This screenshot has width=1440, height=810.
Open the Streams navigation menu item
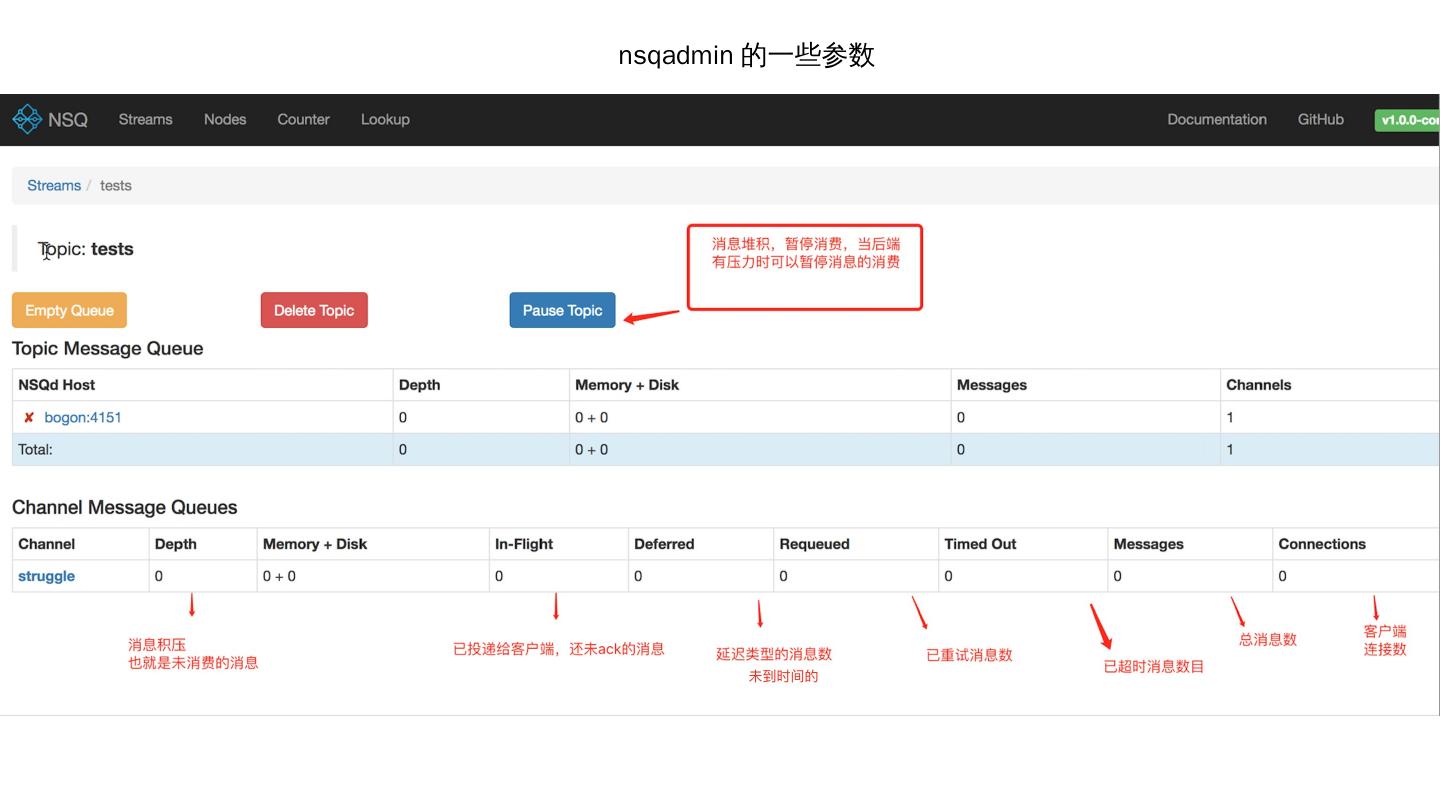(145, 119)
